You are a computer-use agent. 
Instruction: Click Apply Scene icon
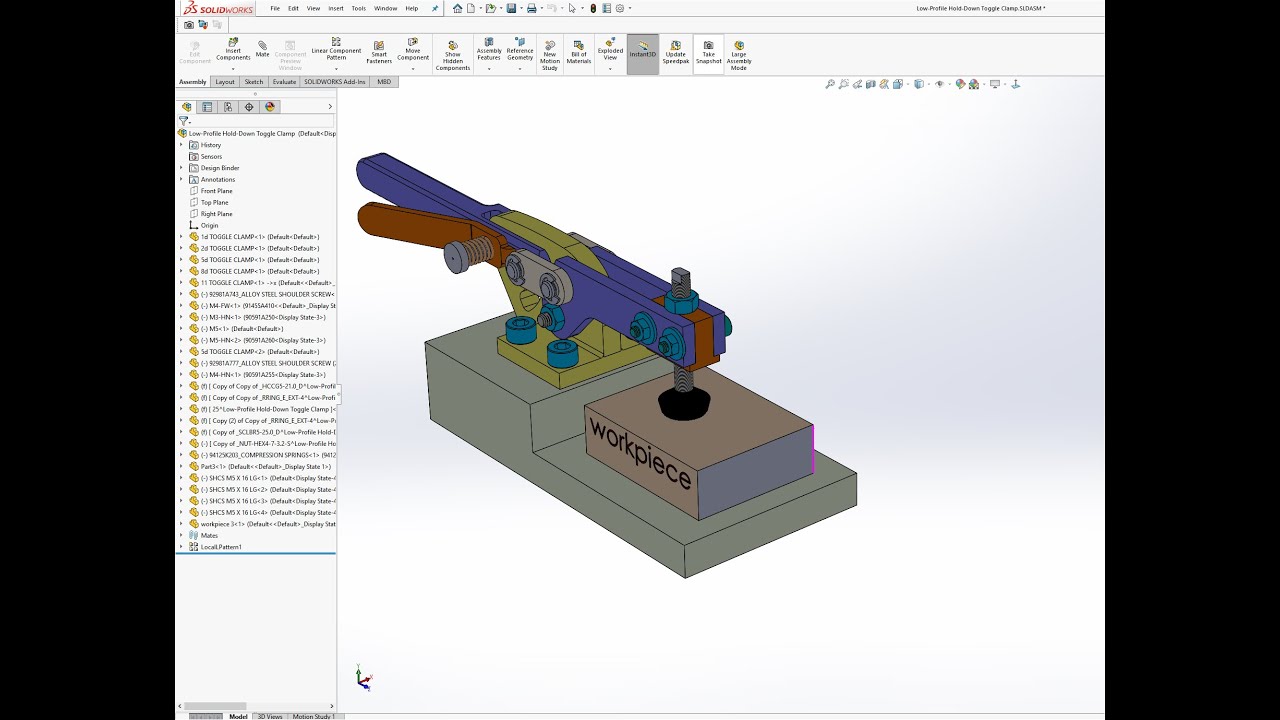click(974, 84)
